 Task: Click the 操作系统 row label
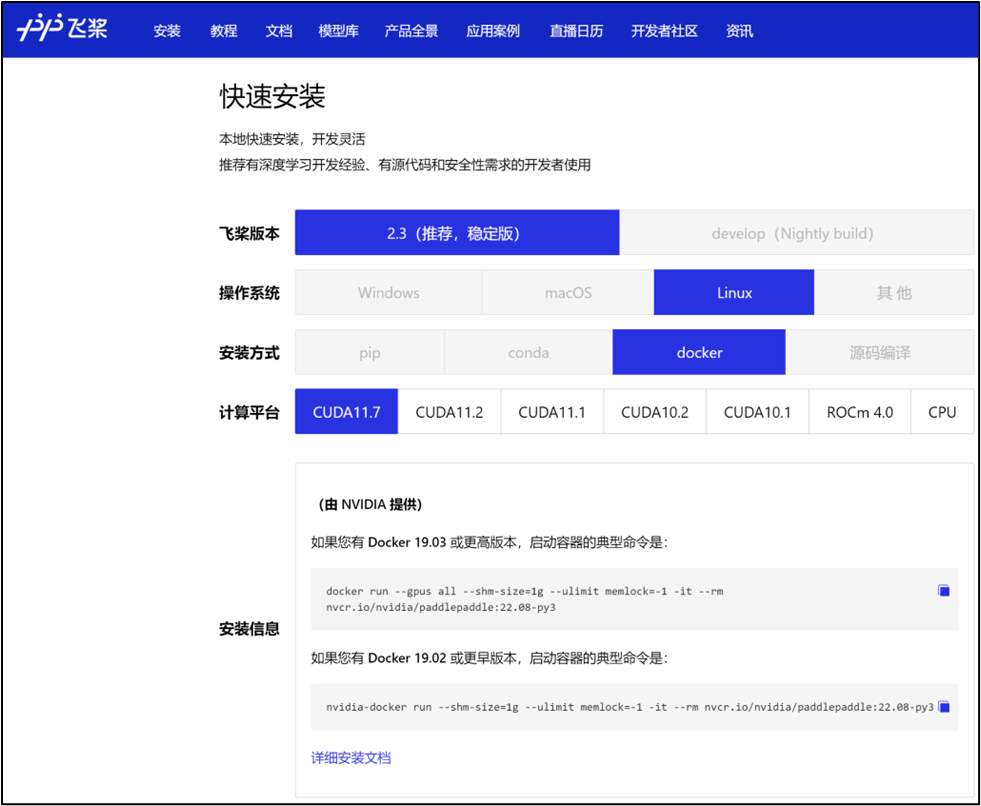click(249, 293)
